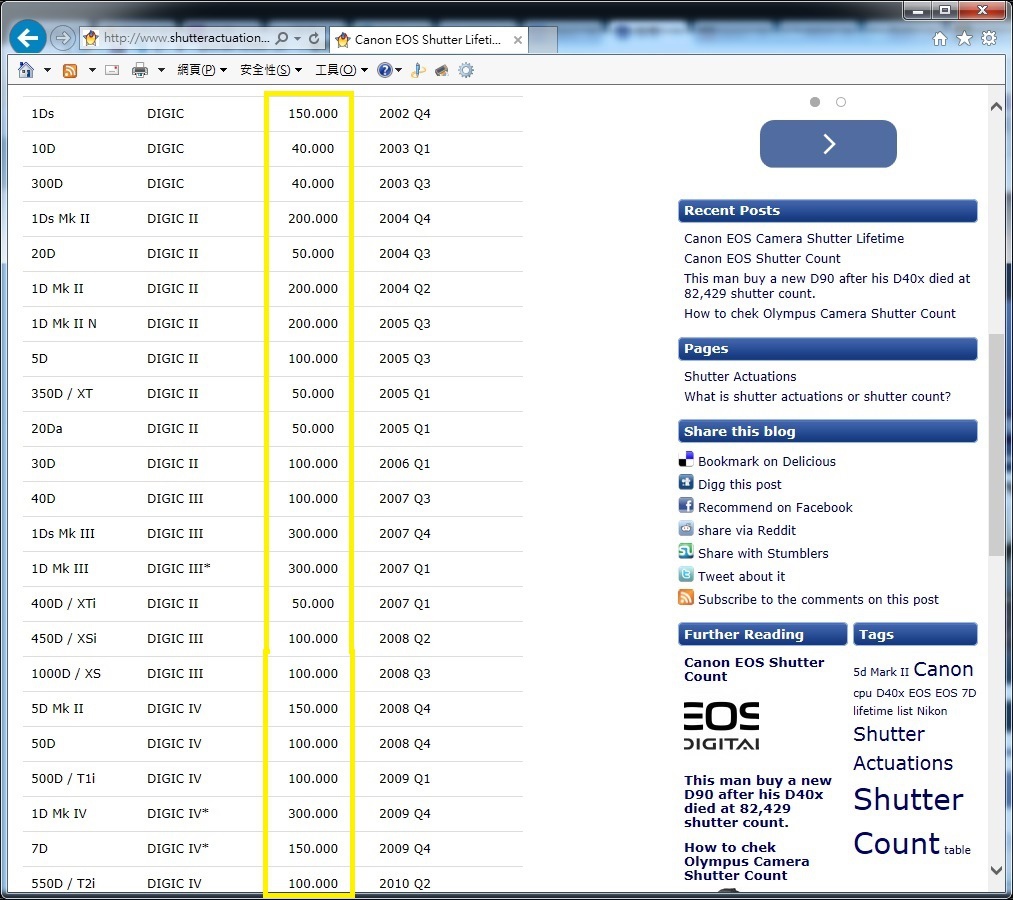Click the page scrollbar up arrow

coord(996,107)
